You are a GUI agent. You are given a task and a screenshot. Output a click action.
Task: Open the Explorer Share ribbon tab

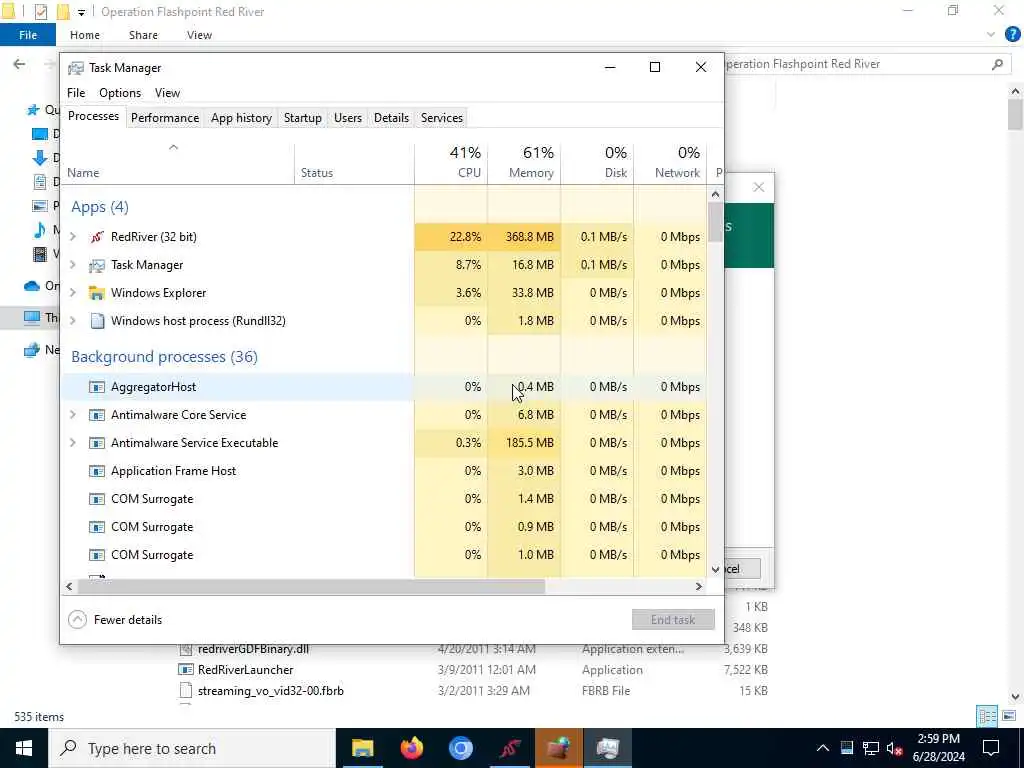(143, 35)
